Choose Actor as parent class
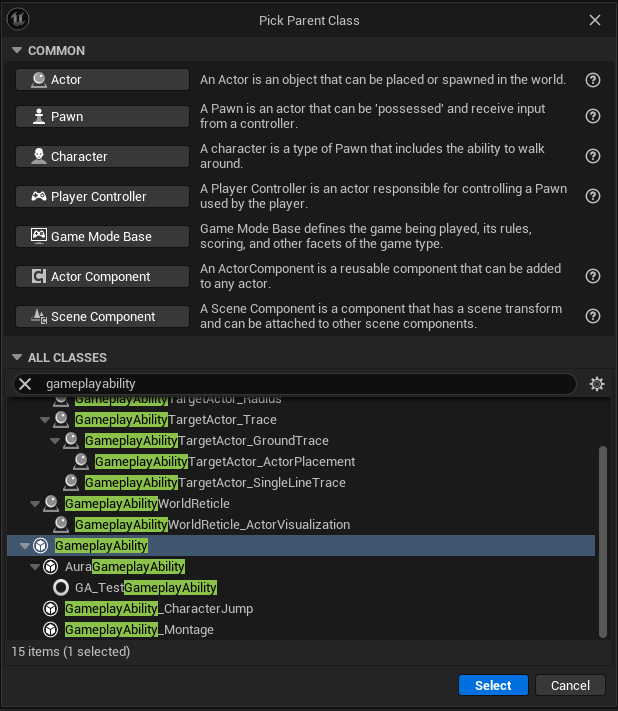618x711 pixels. 103,80
